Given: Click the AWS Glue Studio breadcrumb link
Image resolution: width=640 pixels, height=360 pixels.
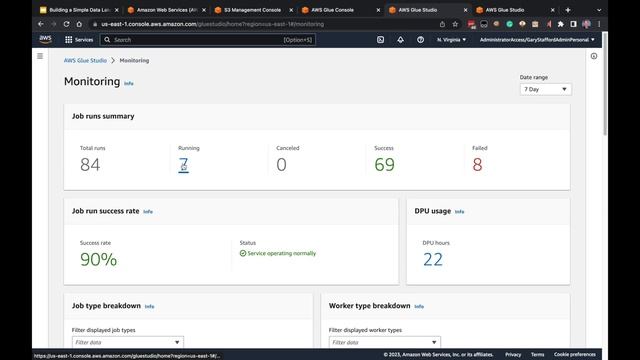Looking at the screenshot, I should coord(85,60).
